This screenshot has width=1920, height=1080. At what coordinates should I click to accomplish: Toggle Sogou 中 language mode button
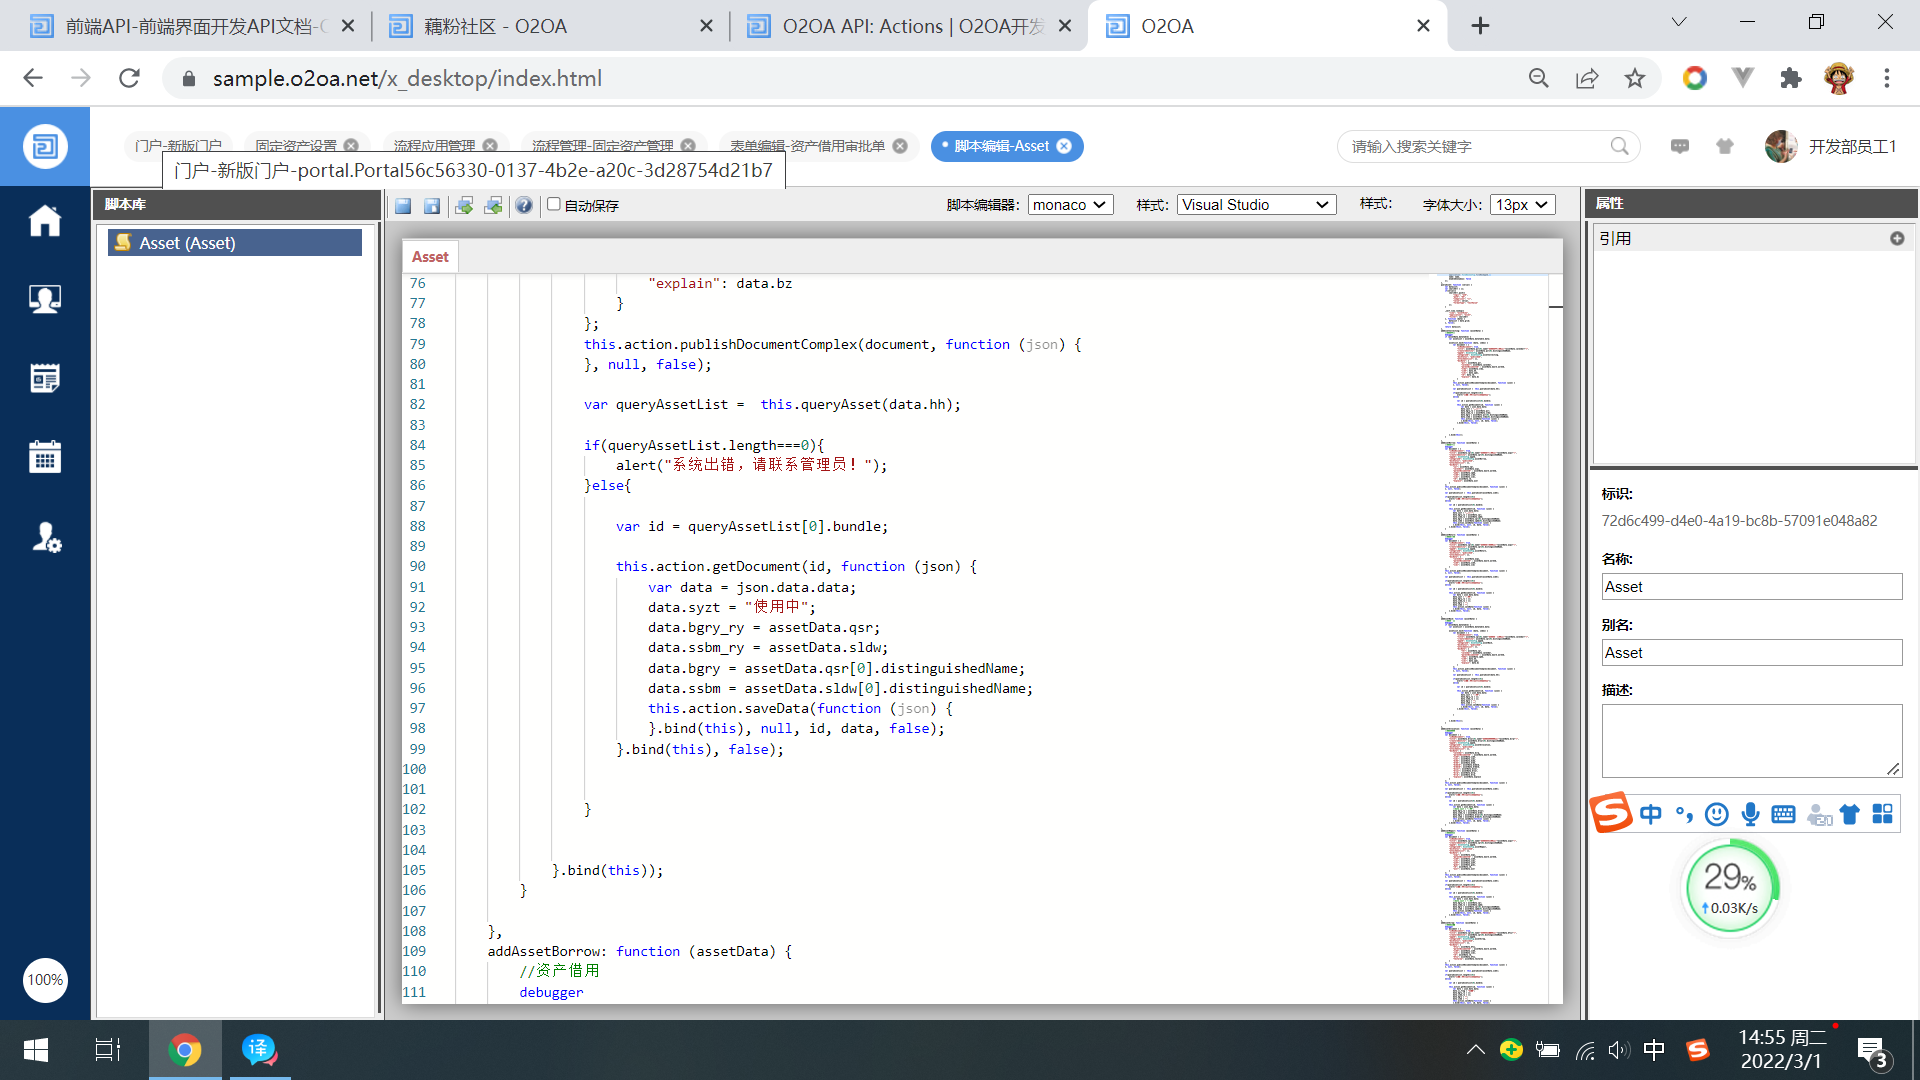pyautogui.click(x=1651, y=814)
